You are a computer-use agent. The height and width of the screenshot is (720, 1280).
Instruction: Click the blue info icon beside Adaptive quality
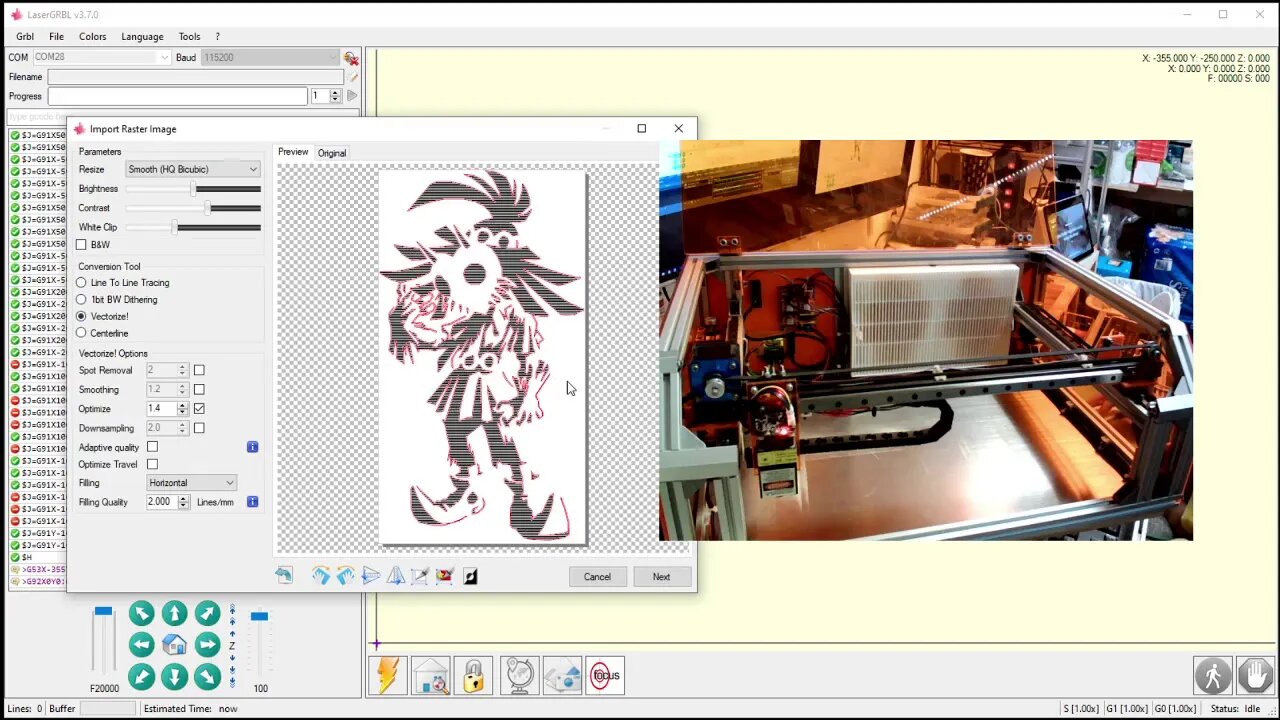click(x=252, y=447)
